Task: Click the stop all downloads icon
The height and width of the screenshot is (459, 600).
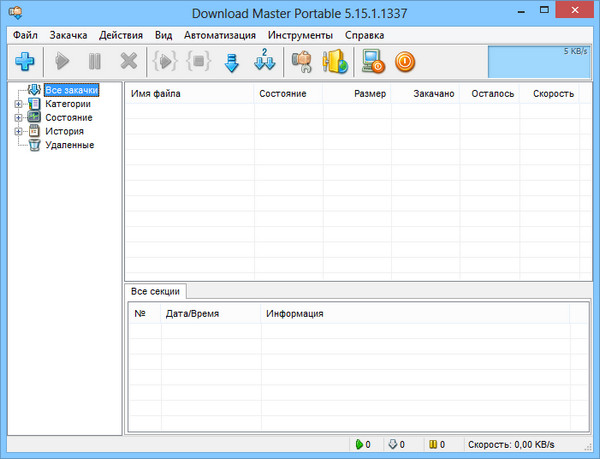Action: coord(198,62)
